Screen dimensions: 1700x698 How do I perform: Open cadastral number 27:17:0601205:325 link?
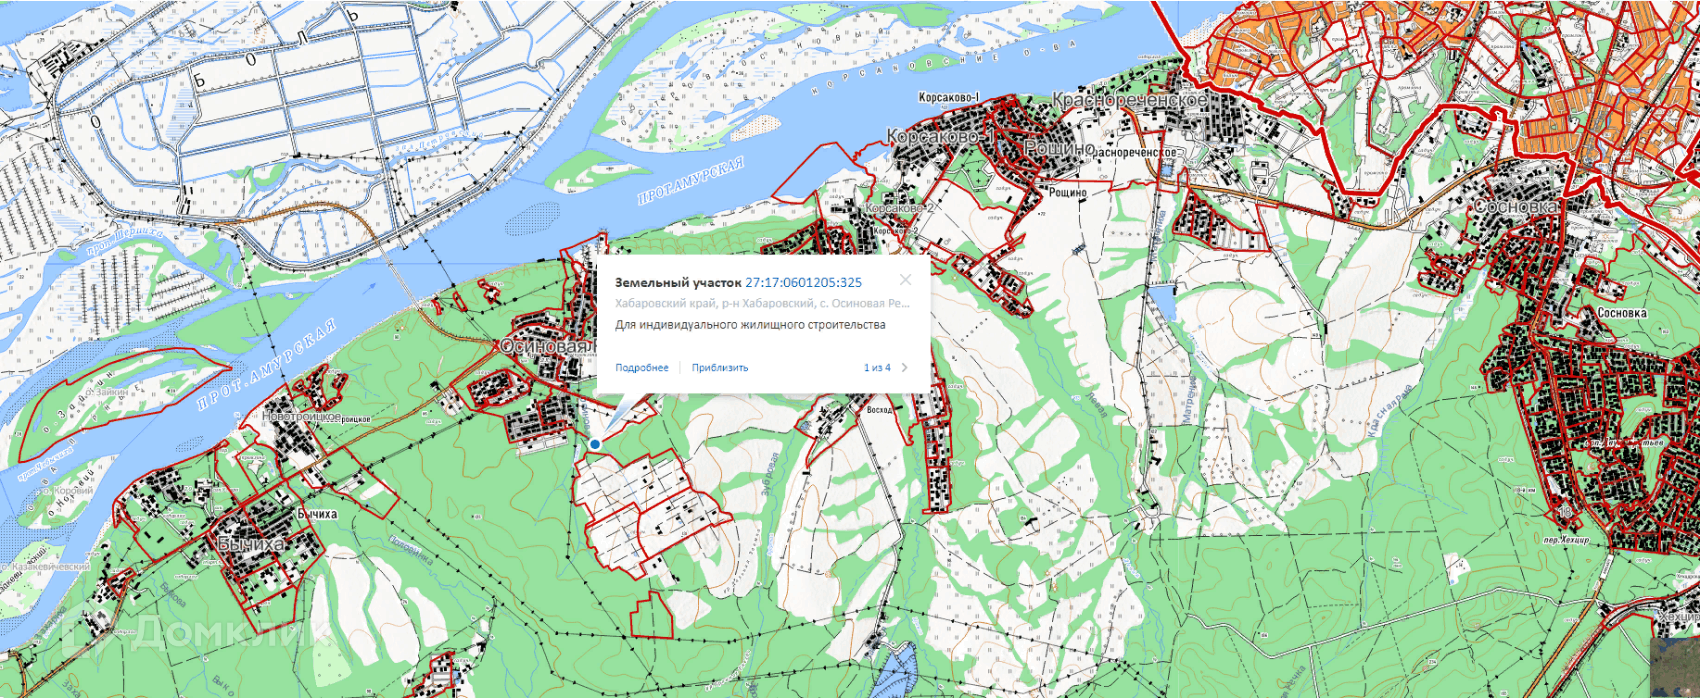[x=803, y=283]
